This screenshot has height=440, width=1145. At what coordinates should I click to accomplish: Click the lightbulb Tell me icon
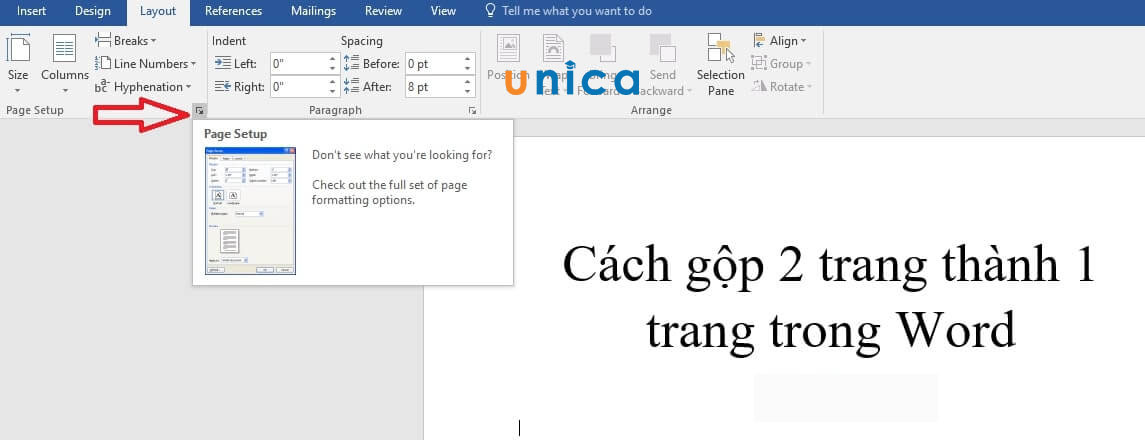(x=491, y=11)
